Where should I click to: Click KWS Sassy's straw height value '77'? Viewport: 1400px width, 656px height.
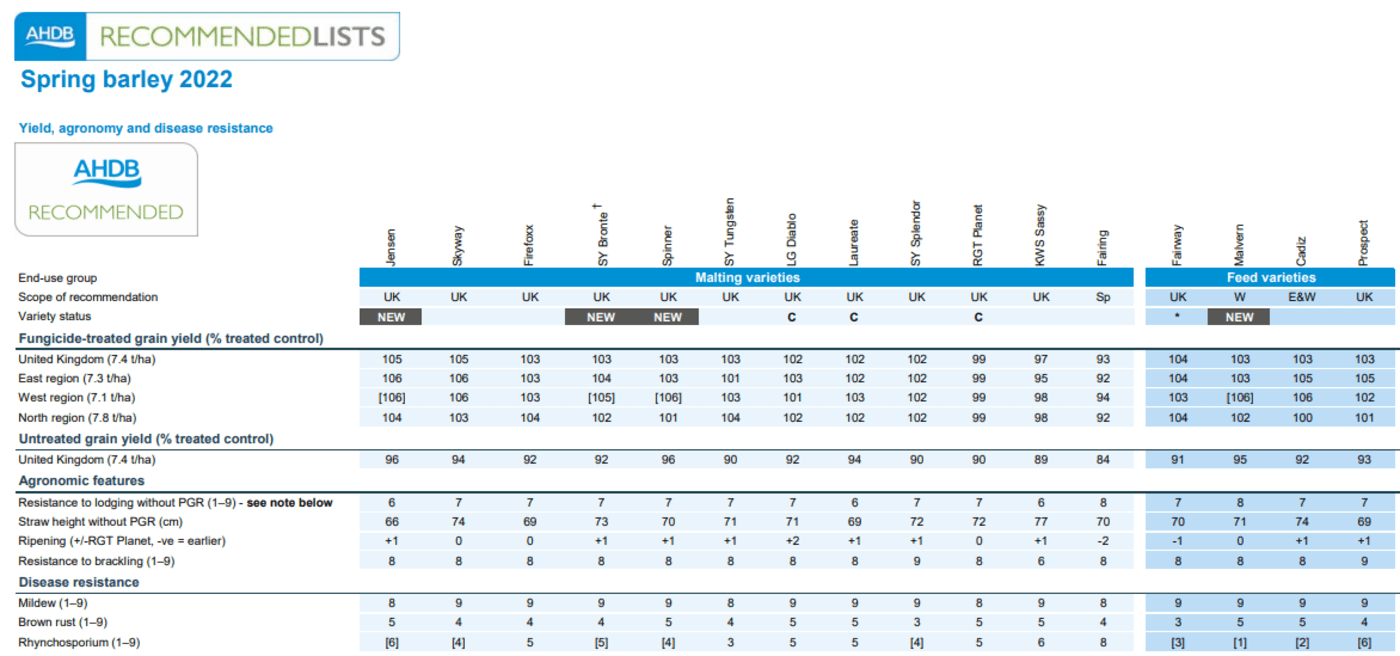pyautogui.click(x=1041, y=522)
